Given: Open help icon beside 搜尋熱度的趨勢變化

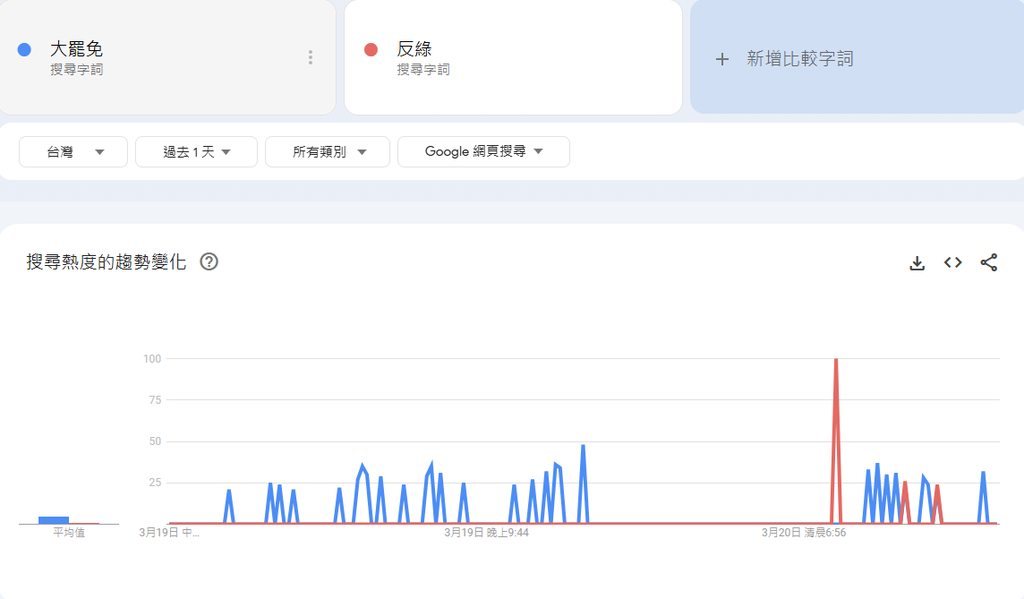Looking at the screenshot, I should point(209,262).
